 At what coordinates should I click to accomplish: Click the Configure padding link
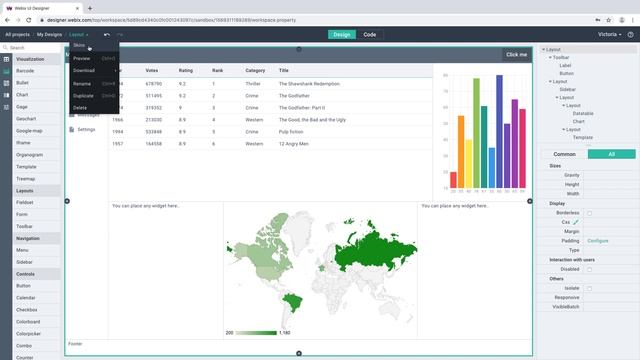598,241
